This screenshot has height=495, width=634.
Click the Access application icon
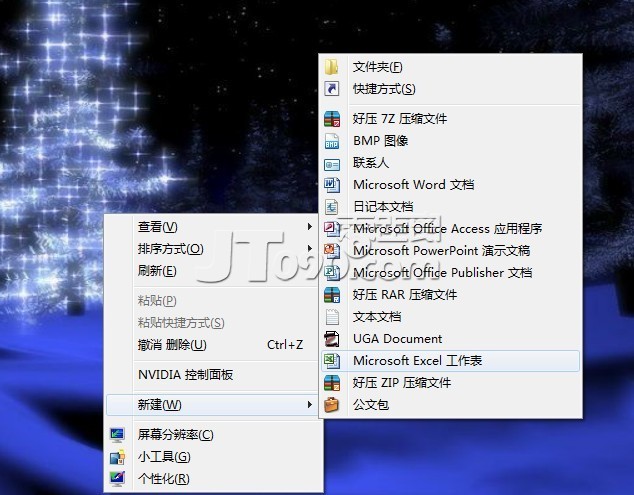(x=332, y=229)
